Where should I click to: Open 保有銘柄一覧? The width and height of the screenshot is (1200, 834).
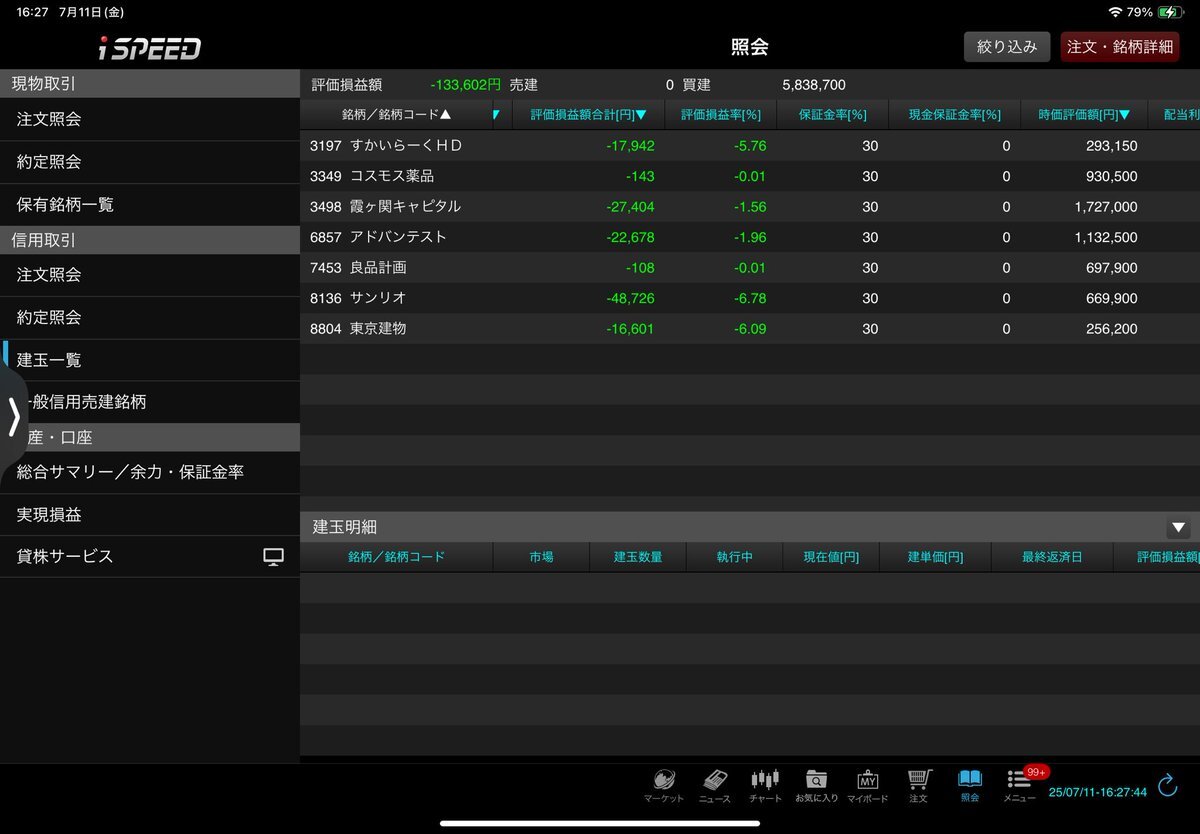(x=150, y=205)
